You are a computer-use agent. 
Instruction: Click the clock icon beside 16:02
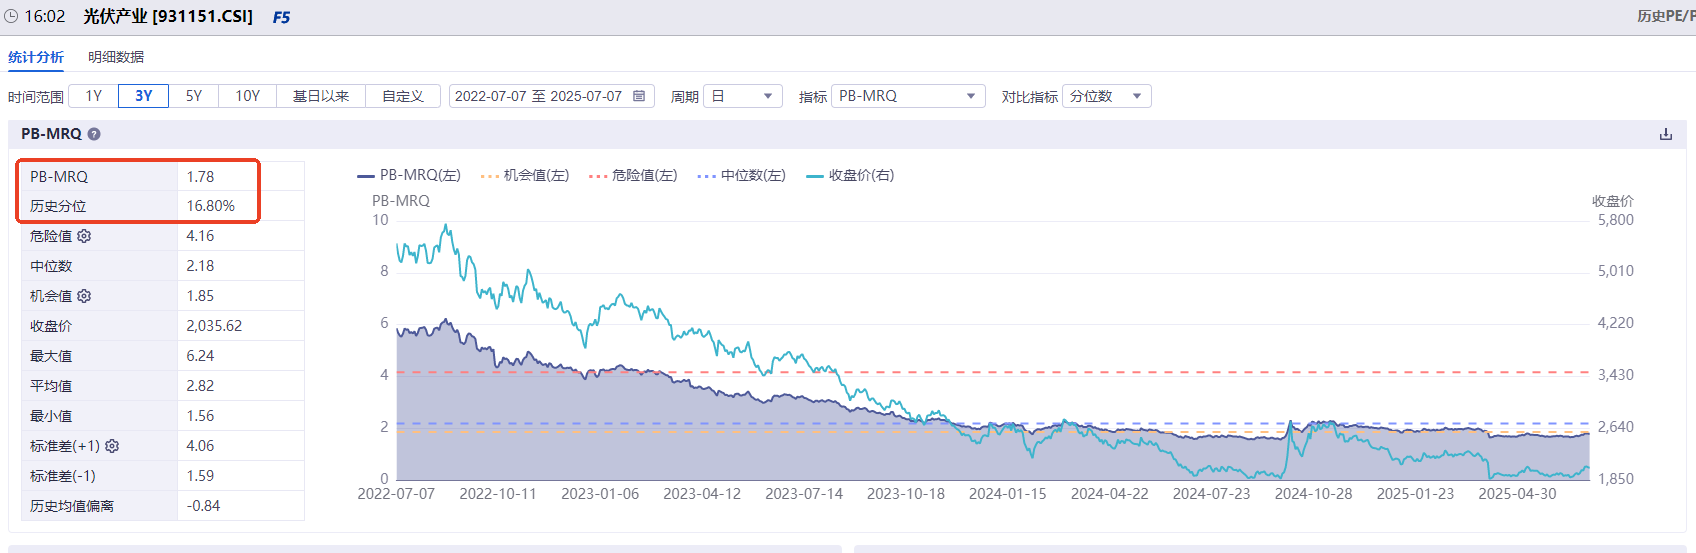[x=11, y=17]
